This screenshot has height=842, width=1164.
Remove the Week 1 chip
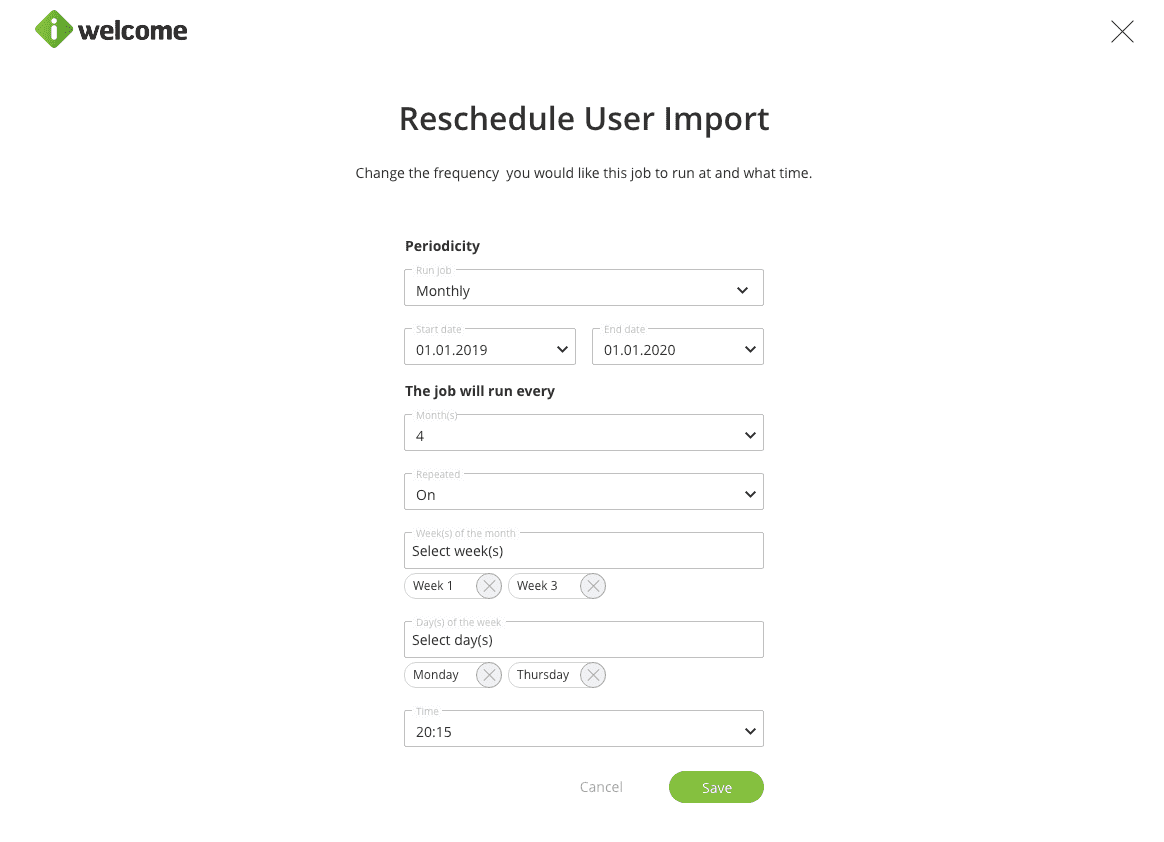coord(488,586)
